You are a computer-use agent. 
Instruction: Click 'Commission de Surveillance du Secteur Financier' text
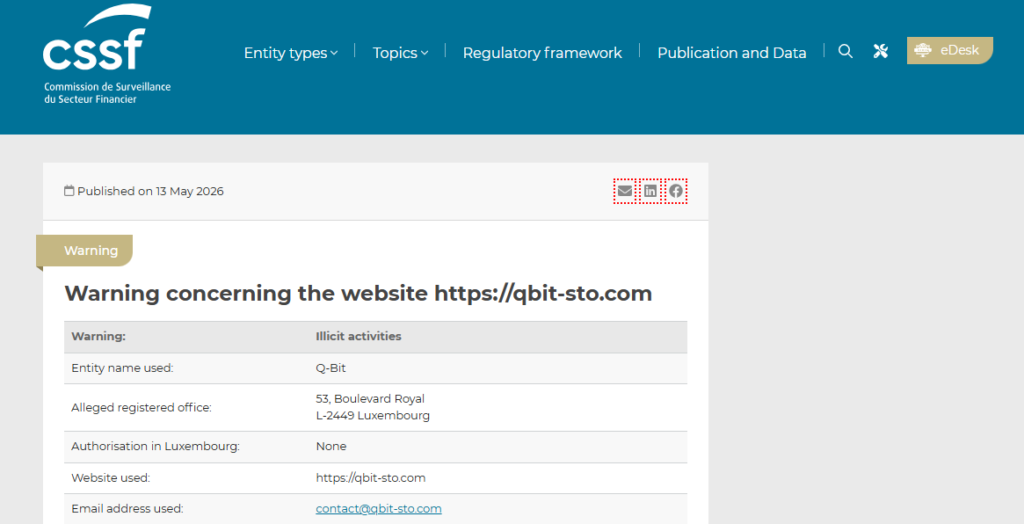click(x=107, y=93)
